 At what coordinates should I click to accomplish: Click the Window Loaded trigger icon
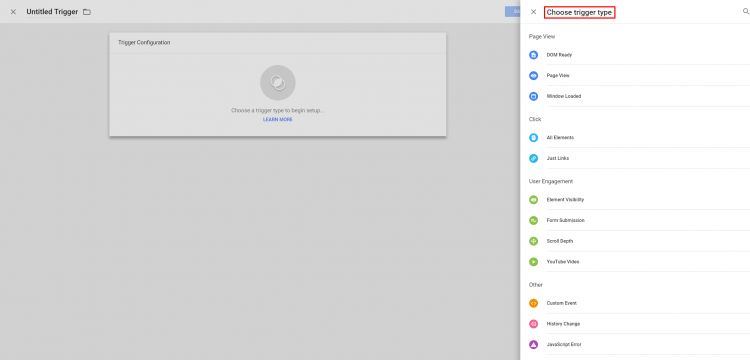(x=533, y=96)
